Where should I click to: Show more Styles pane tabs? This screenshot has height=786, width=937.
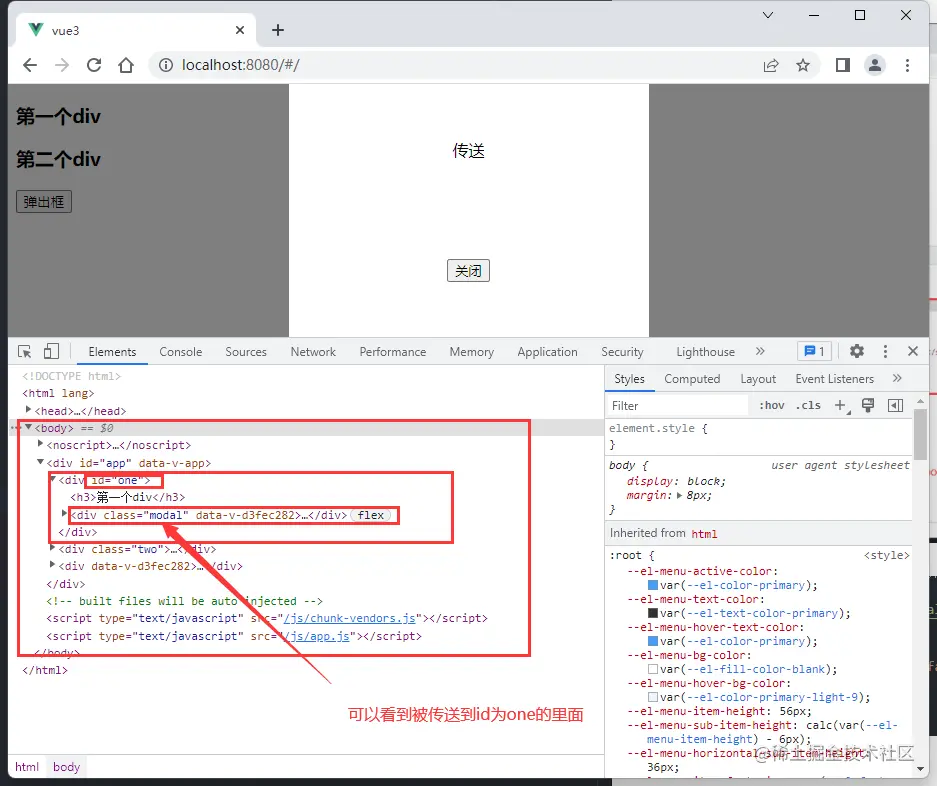pos(897,378)
